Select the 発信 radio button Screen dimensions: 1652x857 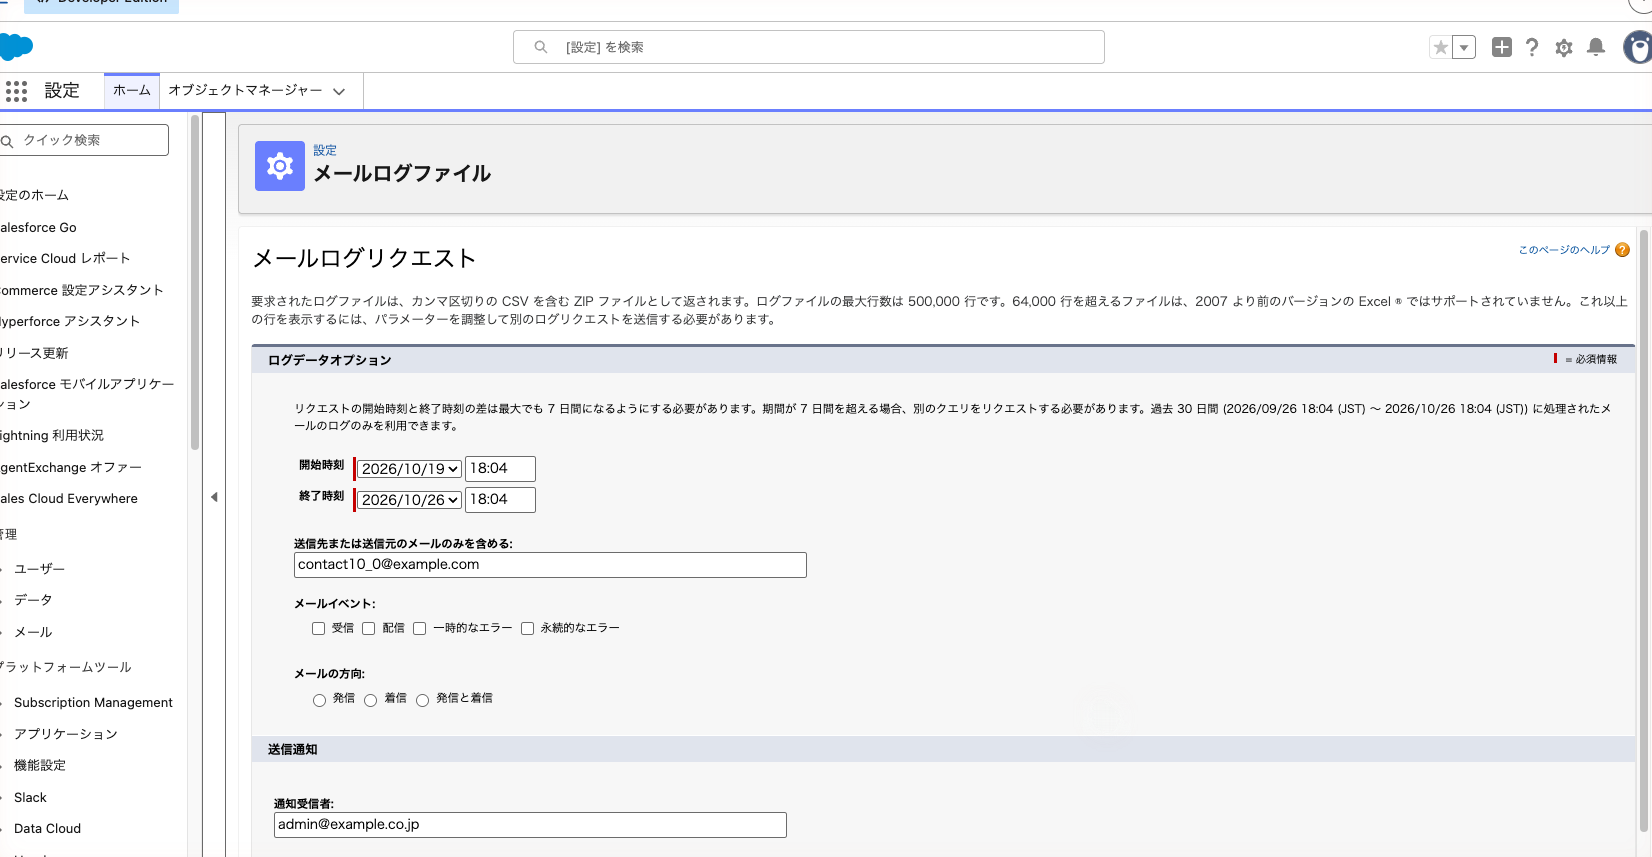(319, 700)
